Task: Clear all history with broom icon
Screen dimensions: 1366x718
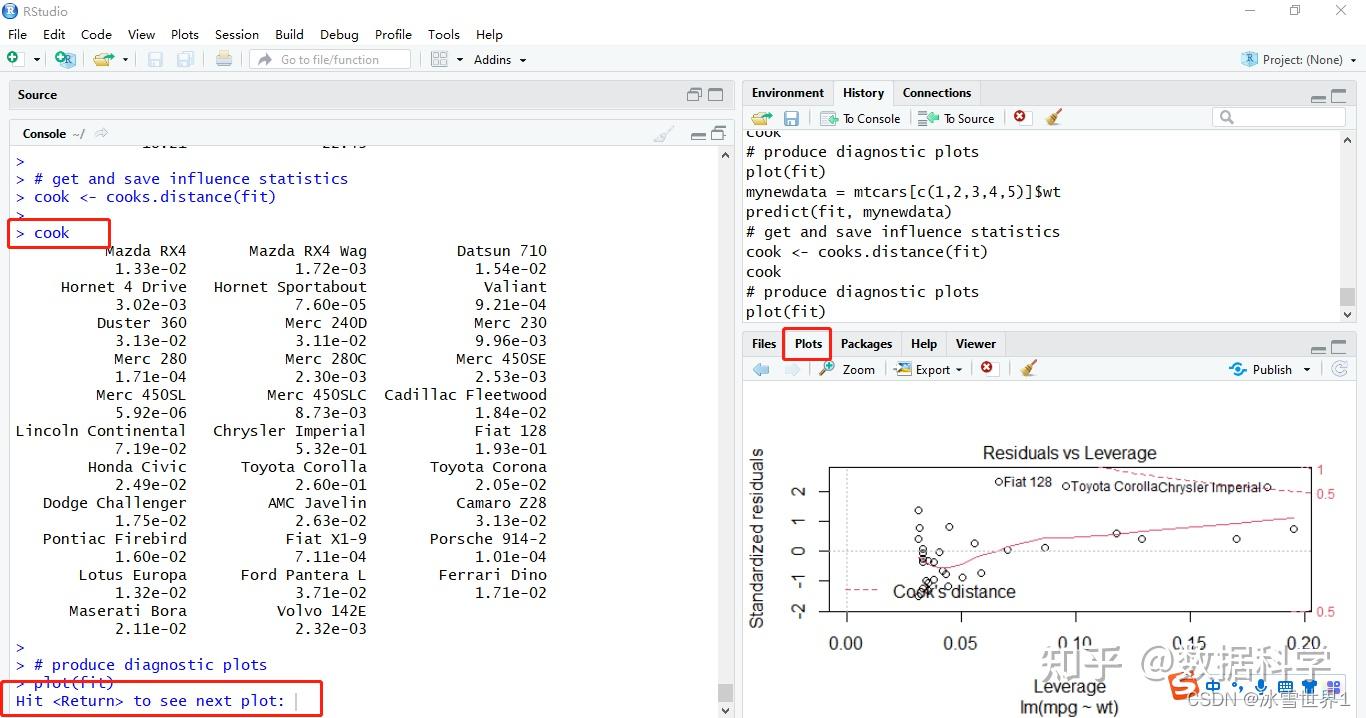Action: click(1053, 117)
